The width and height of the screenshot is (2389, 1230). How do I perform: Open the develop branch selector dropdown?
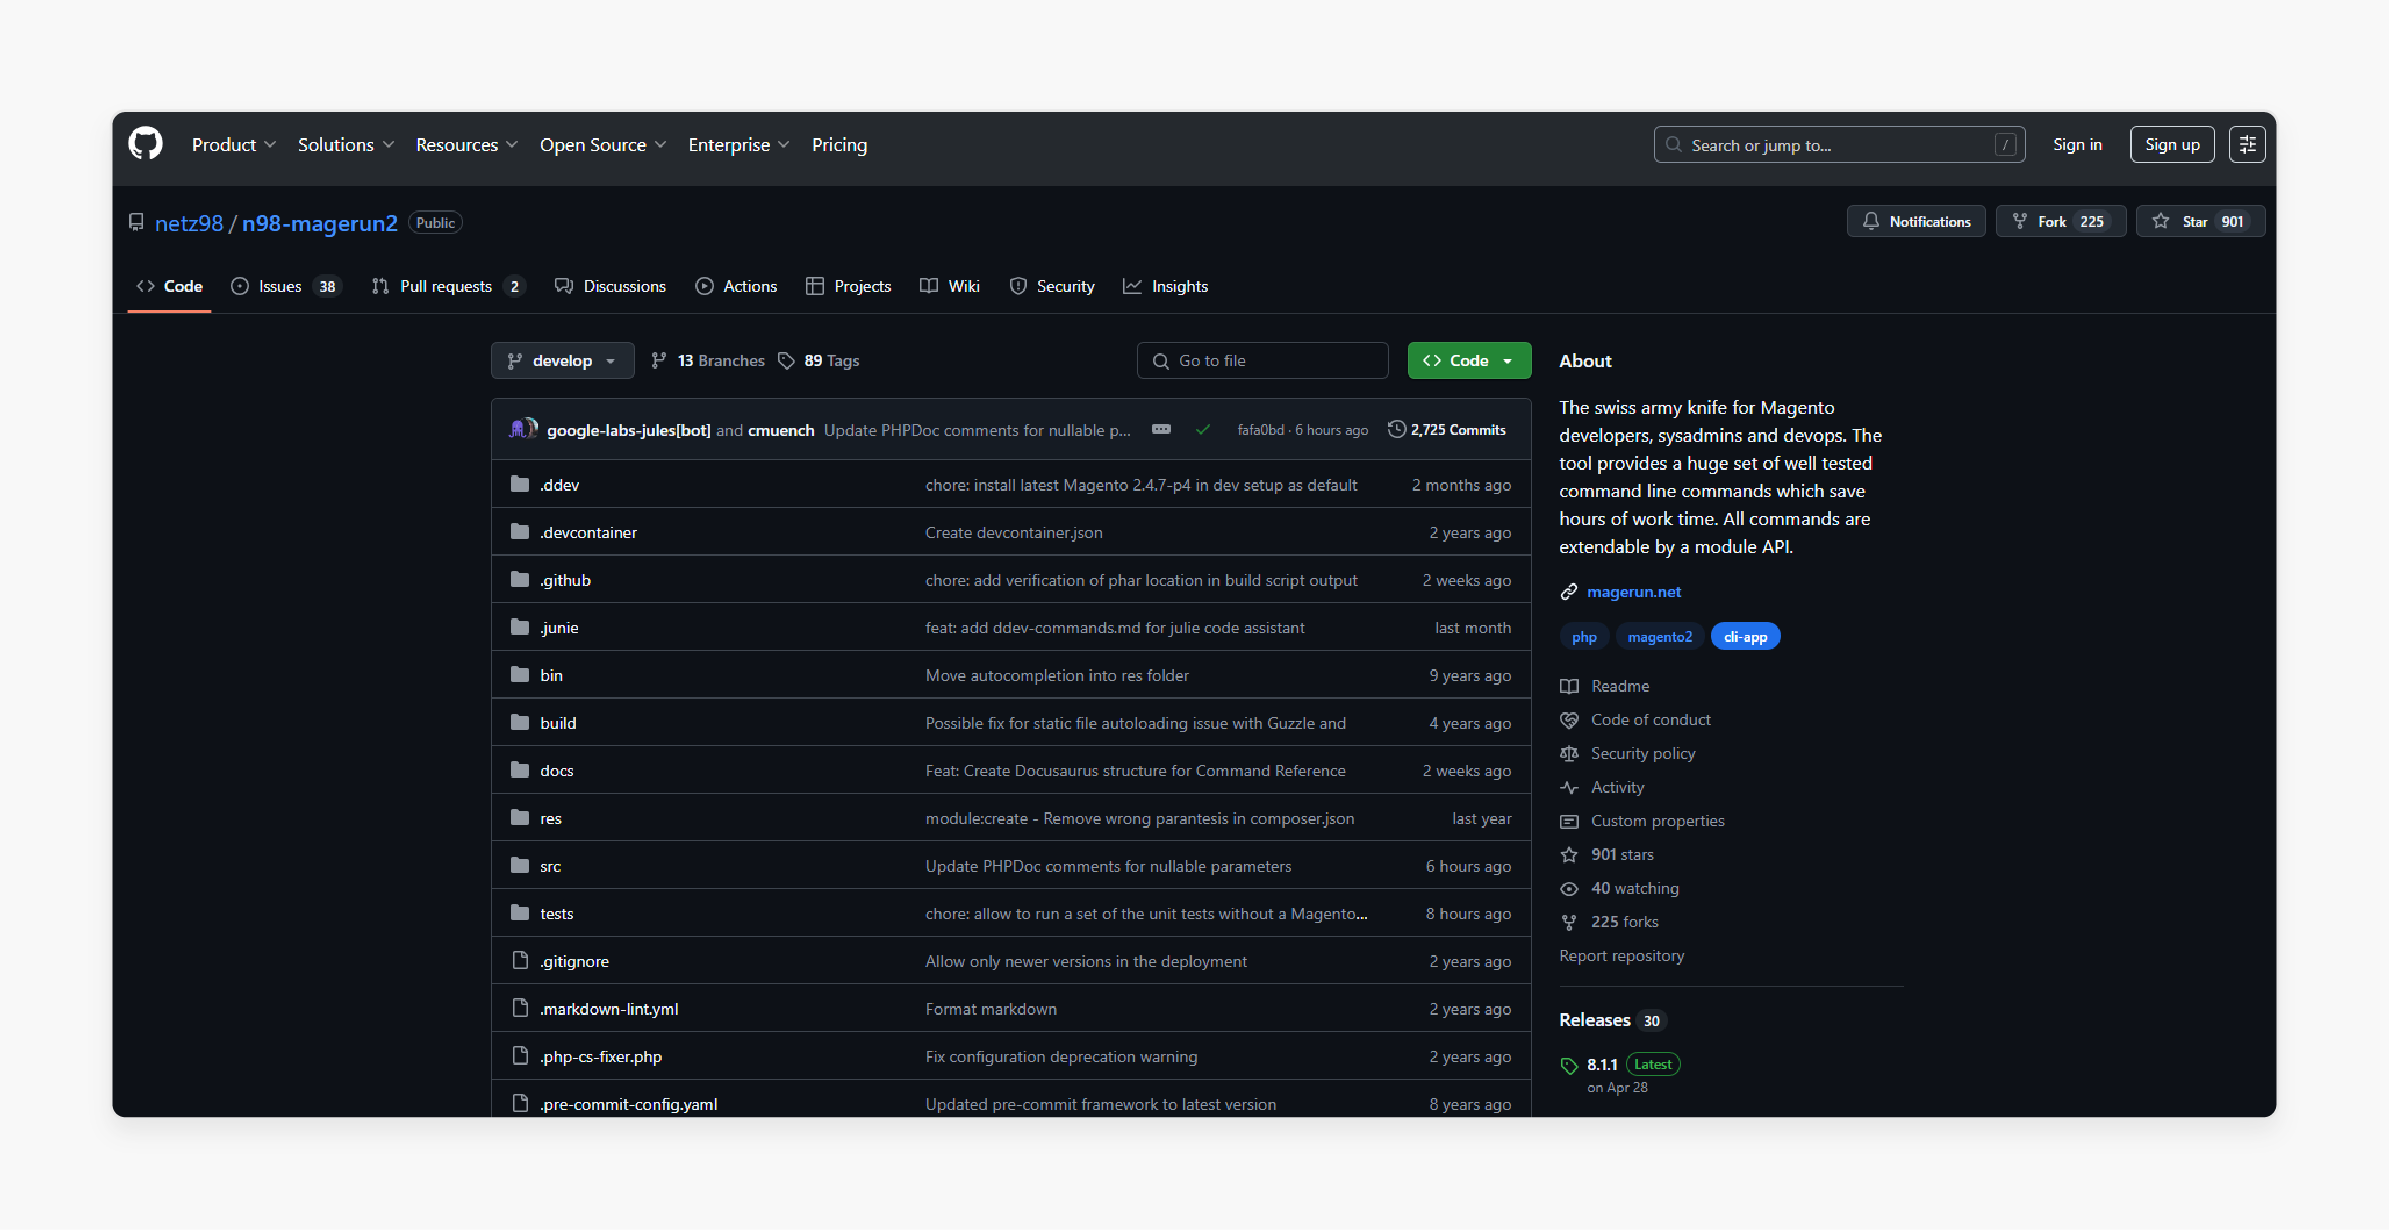click(x=562, y=360)
